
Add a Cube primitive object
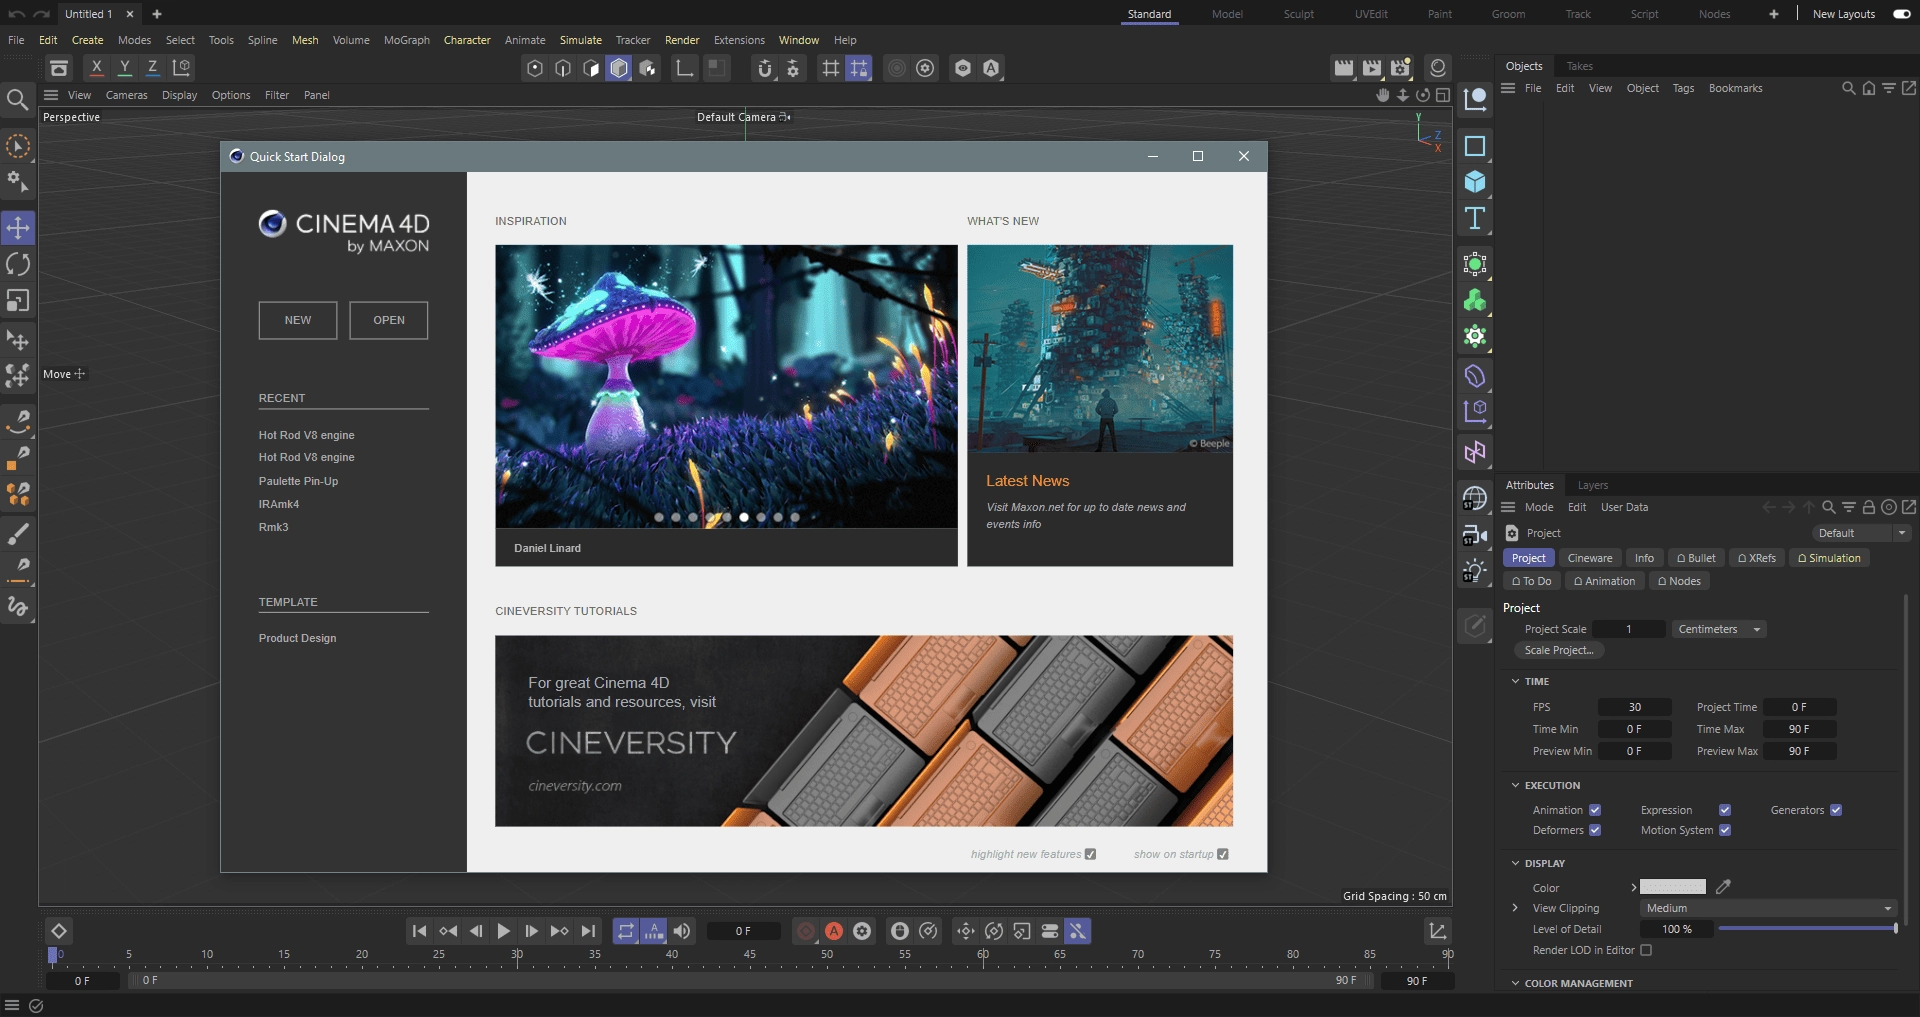(1474, 182)
